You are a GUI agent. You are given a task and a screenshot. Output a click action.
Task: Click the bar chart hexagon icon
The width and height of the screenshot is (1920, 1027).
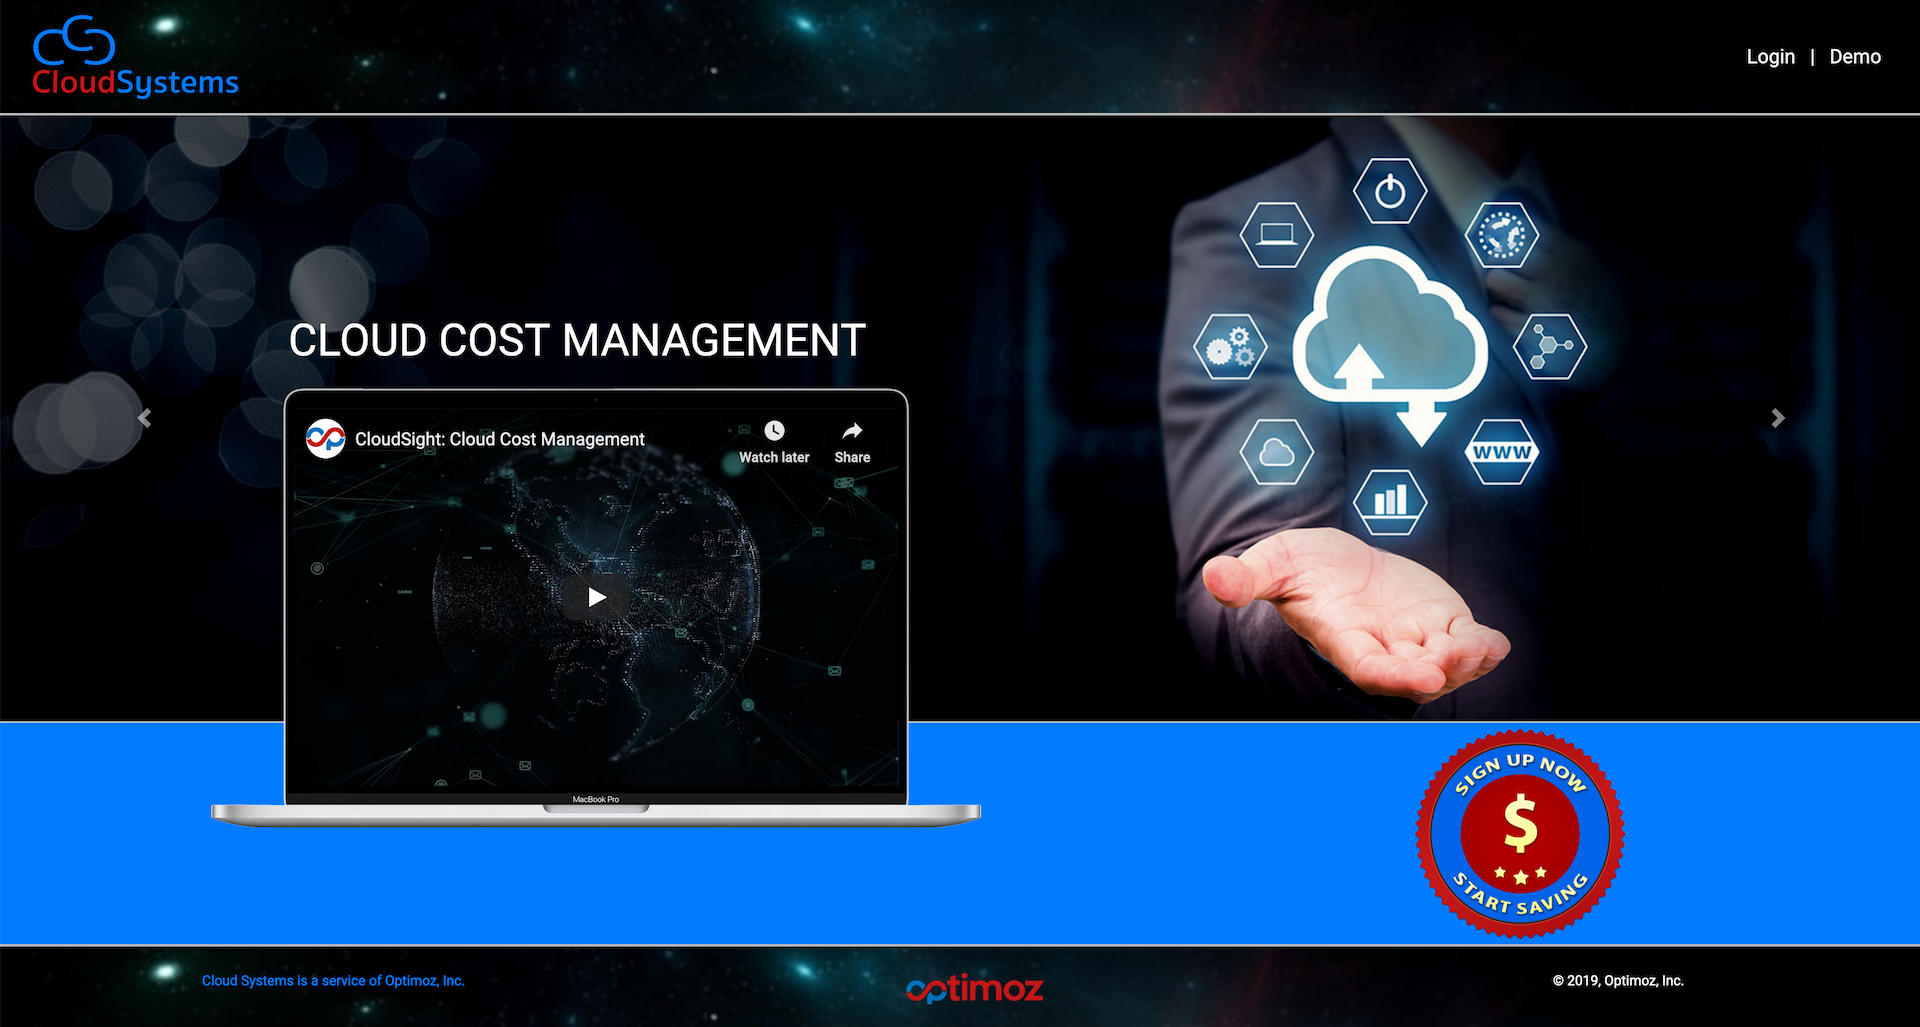1390,500
